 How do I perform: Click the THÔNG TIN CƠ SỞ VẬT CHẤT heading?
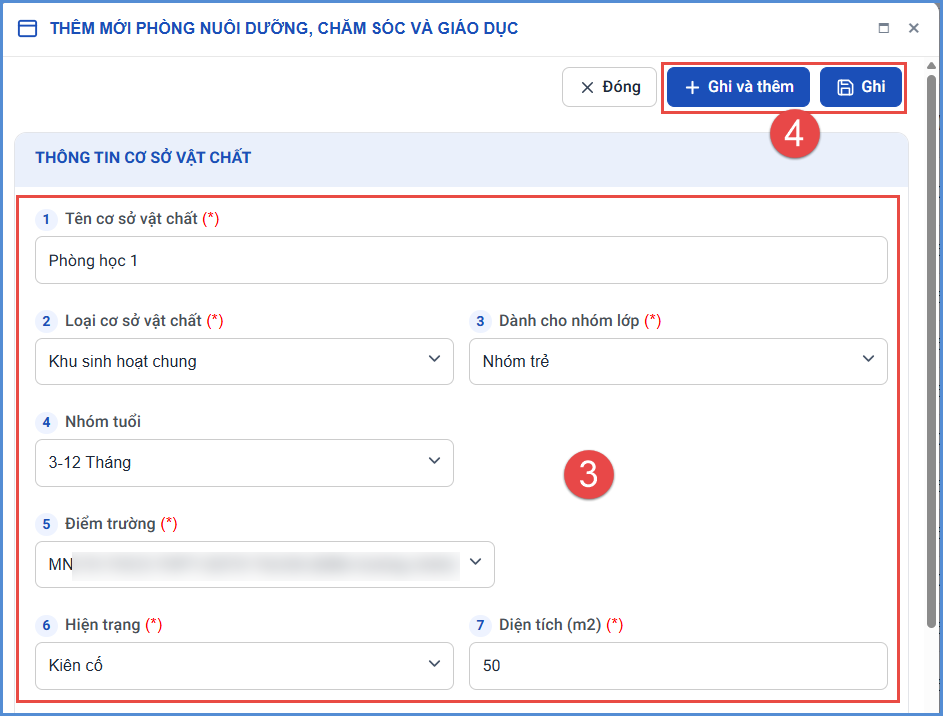pos(143,158)
